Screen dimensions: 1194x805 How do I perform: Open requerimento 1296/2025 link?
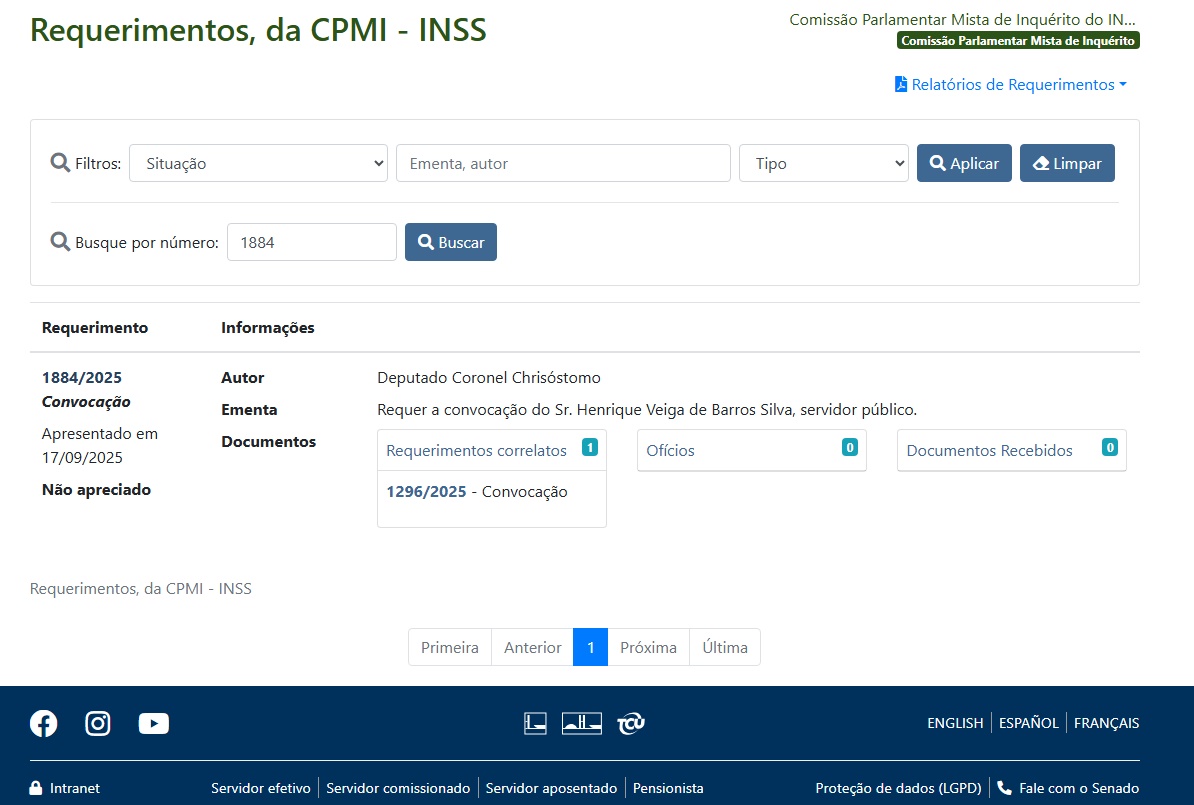[426, 491]
